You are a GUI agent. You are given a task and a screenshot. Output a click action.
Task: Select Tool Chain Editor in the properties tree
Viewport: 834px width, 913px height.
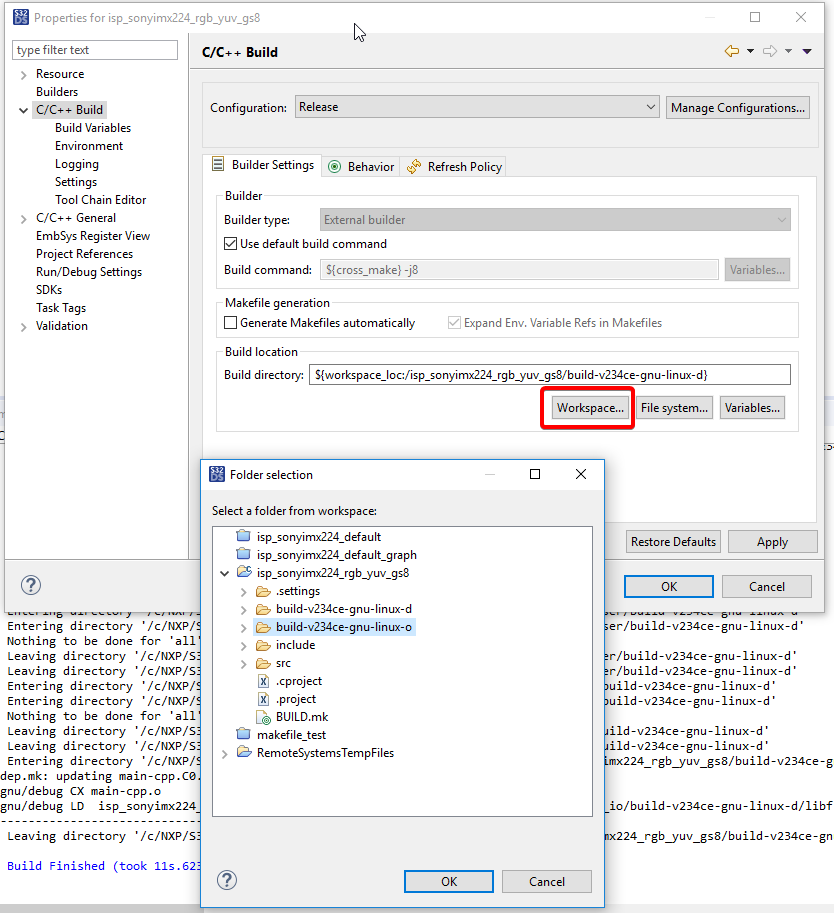click(100, 200)
